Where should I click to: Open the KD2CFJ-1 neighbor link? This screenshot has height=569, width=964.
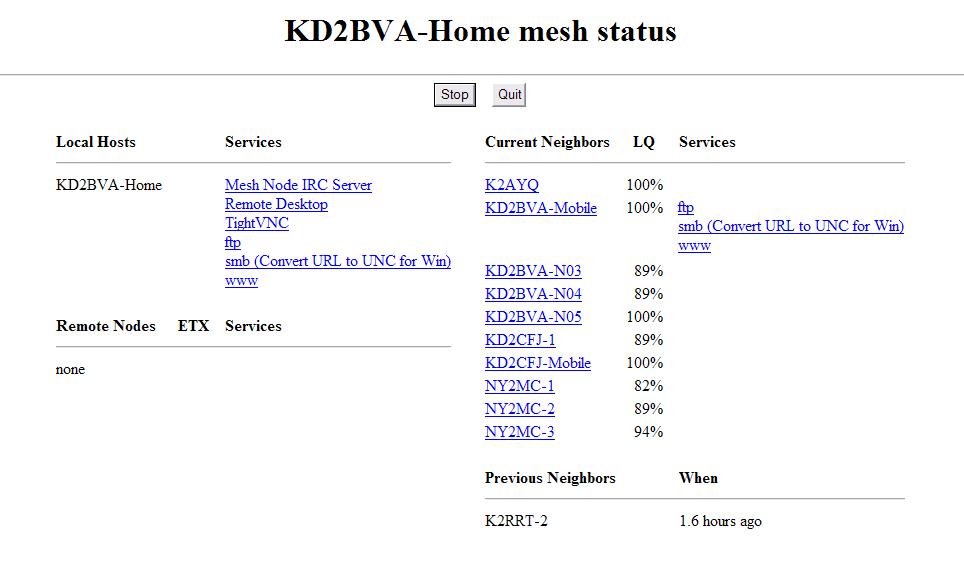point(520,340)
